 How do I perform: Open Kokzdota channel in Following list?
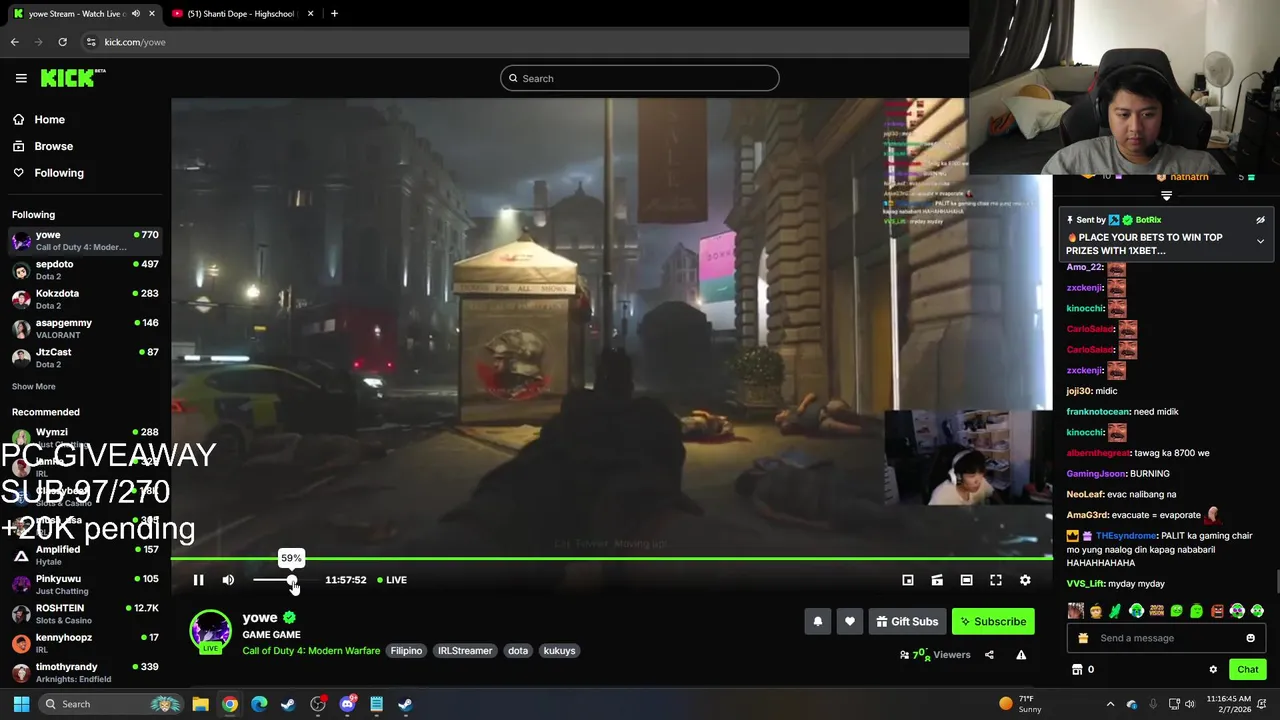[85, 299]
